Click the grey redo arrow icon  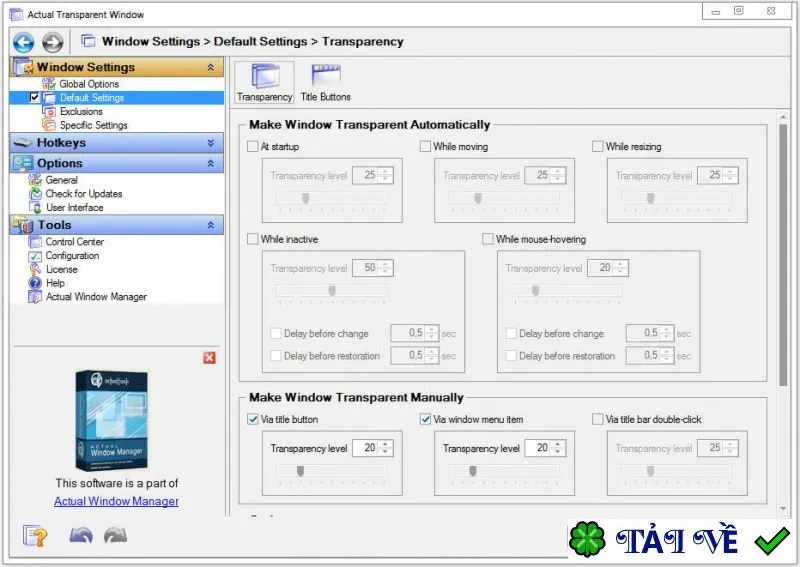115,535
